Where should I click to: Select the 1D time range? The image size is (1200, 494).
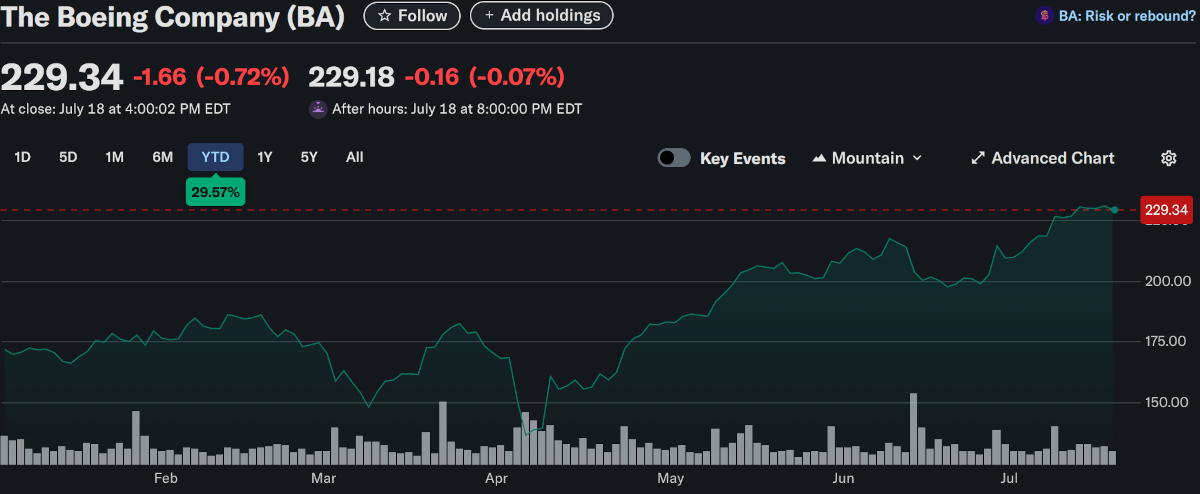[x=22, y=157]
